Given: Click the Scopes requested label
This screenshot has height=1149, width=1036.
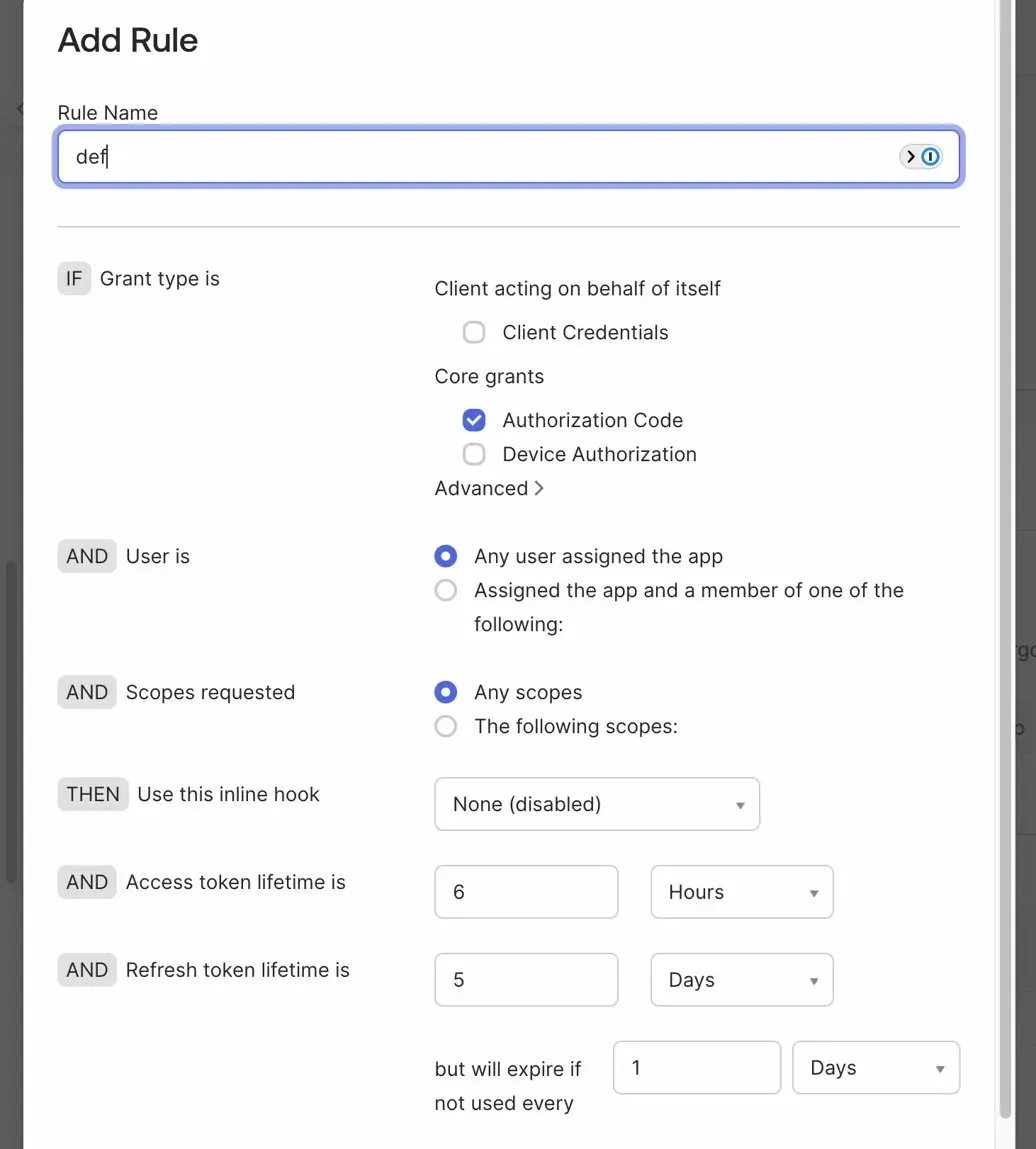Looking at the screenshot, I should click(210, 692).
